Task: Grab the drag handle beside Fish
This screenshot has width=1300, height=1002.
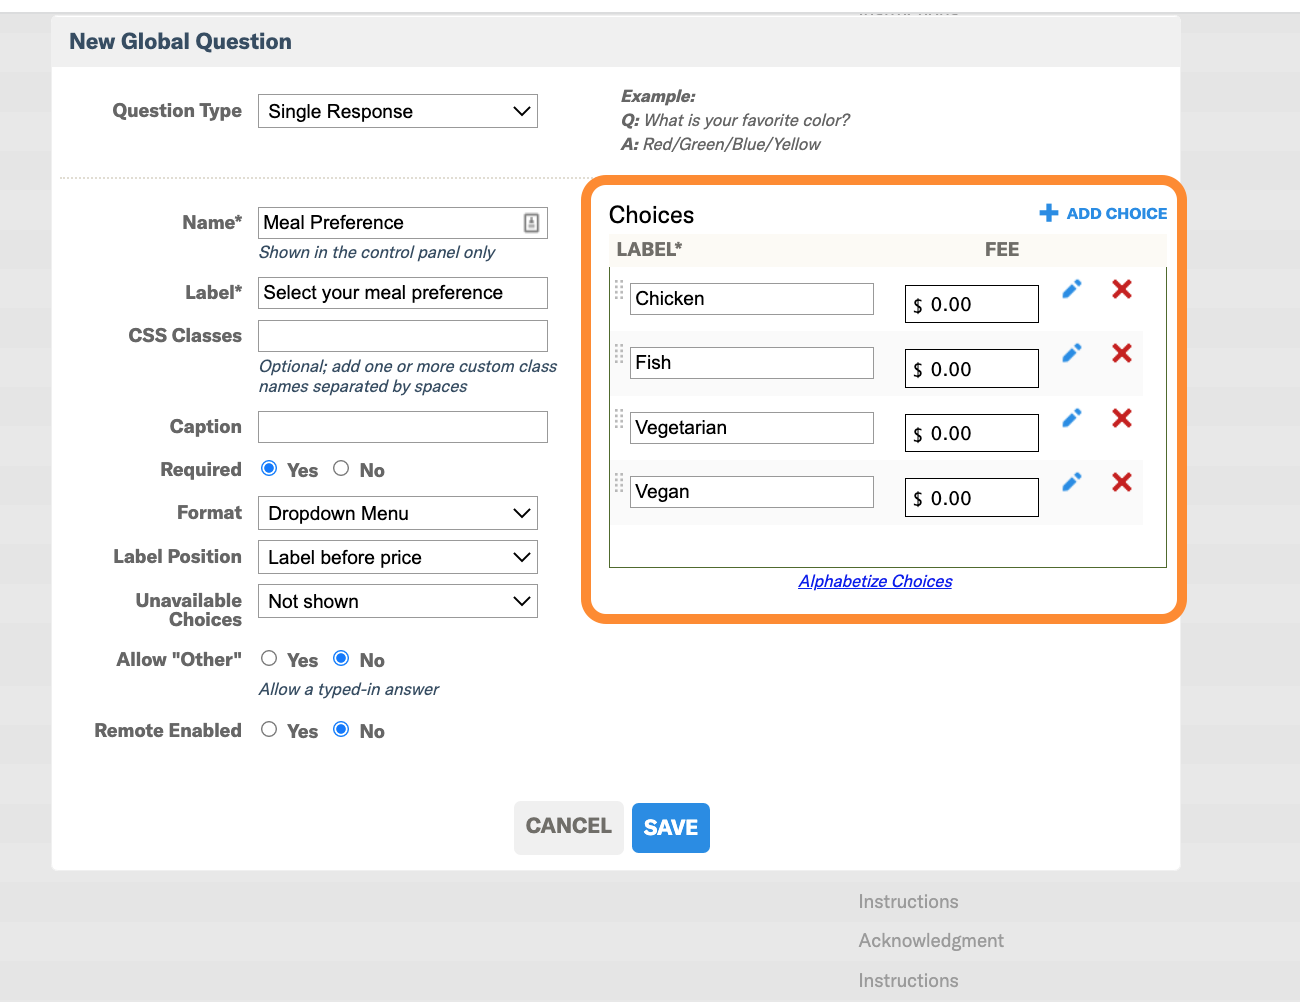Action: point(619,354)
